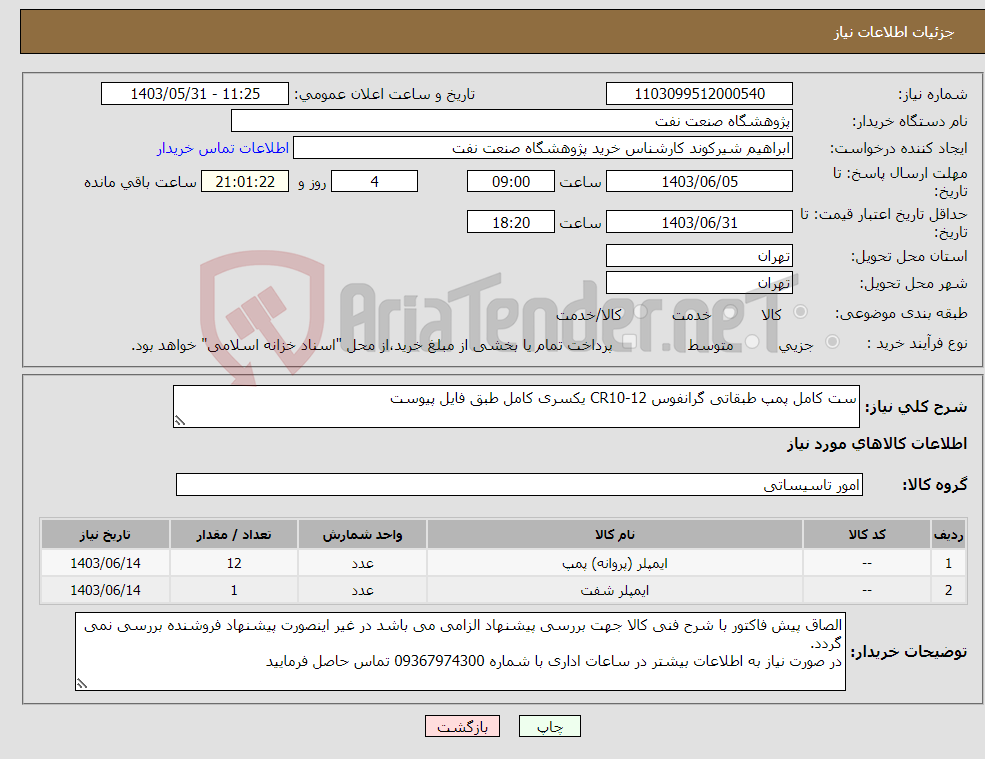This screenshot has width=985, height=759.
Task: Click the buyer notes text area
Action: [460, 652]
